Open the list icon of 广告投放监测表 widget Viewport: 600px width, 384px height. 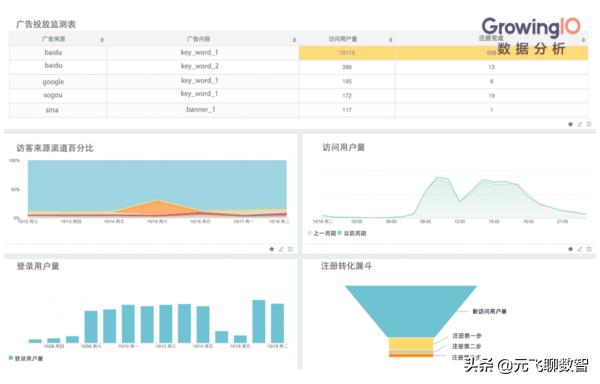pyautogui.click(x=589, y=124)
